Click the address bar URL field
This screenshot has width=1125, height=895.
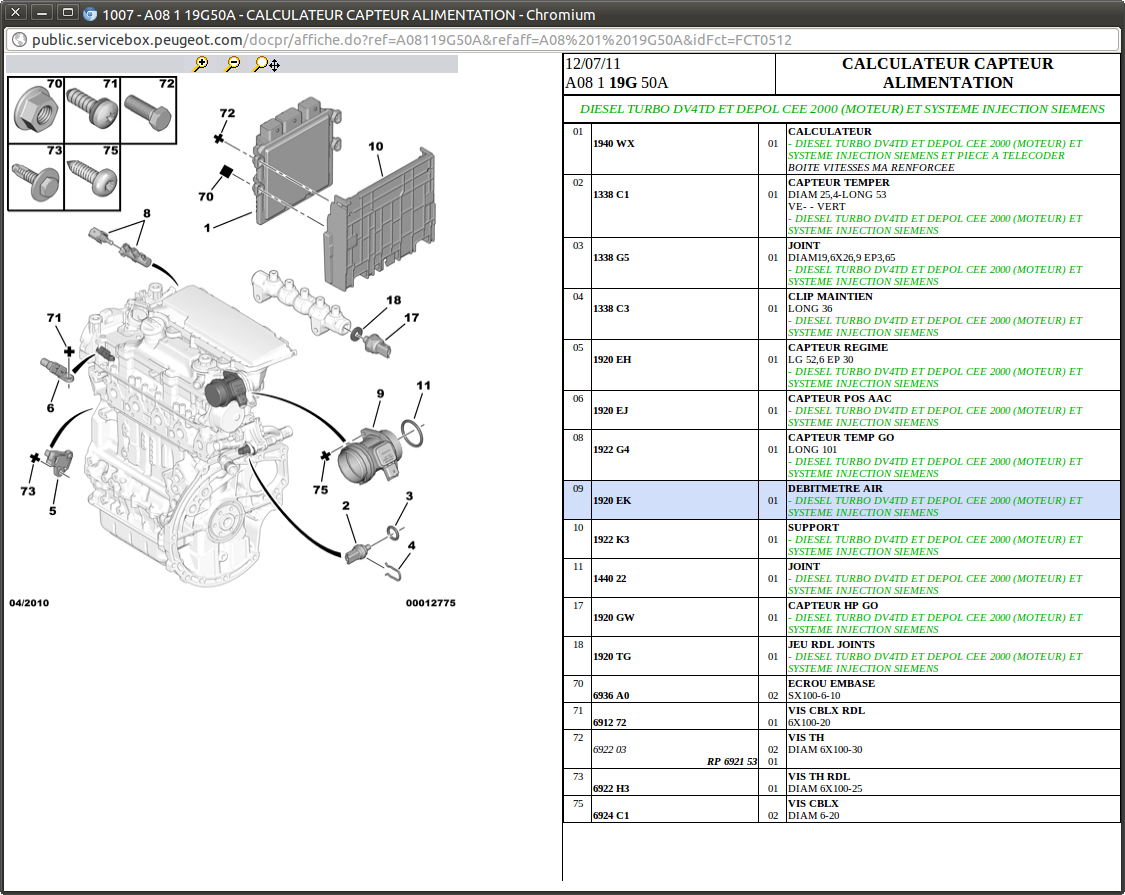click(x=560, y=40)
